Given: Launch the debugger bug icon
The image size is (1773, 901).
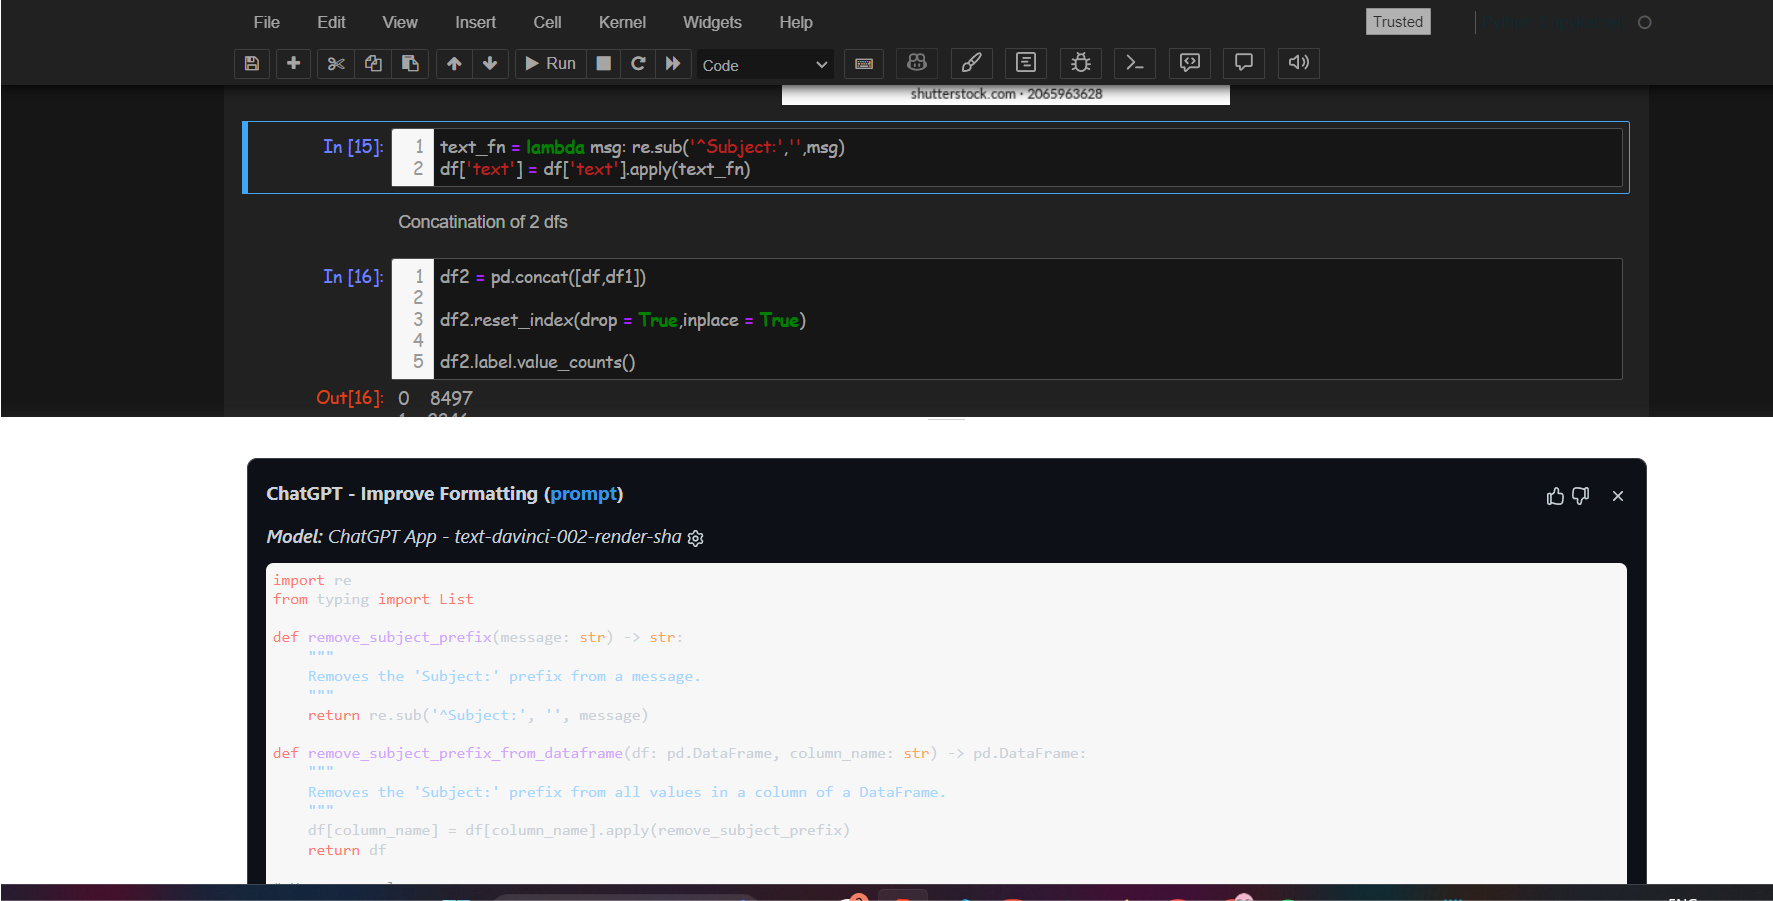Looking at the screenshot, I should [1080, 63].
